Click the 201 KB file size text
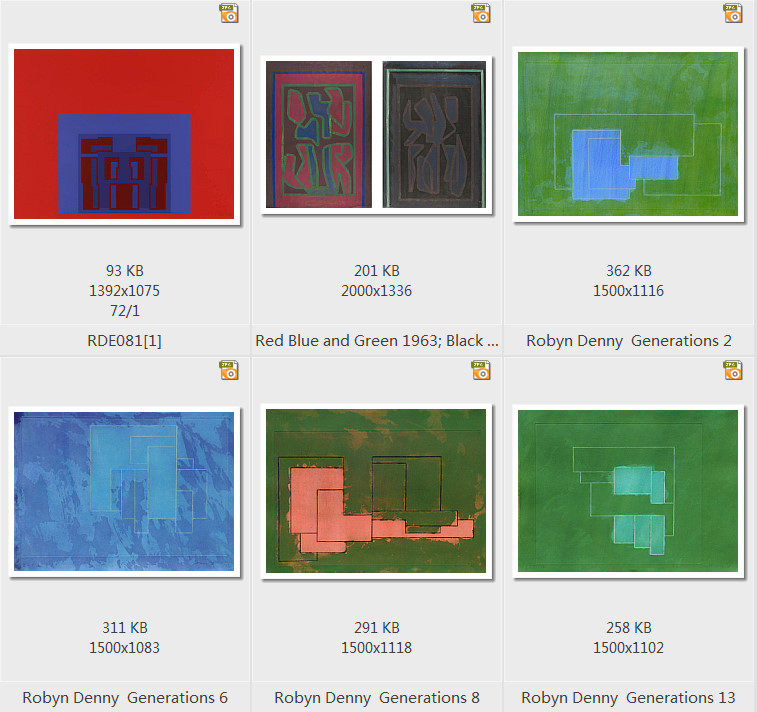Image resolution: width=757 pixels, height=712 pixels. [377, 271]
